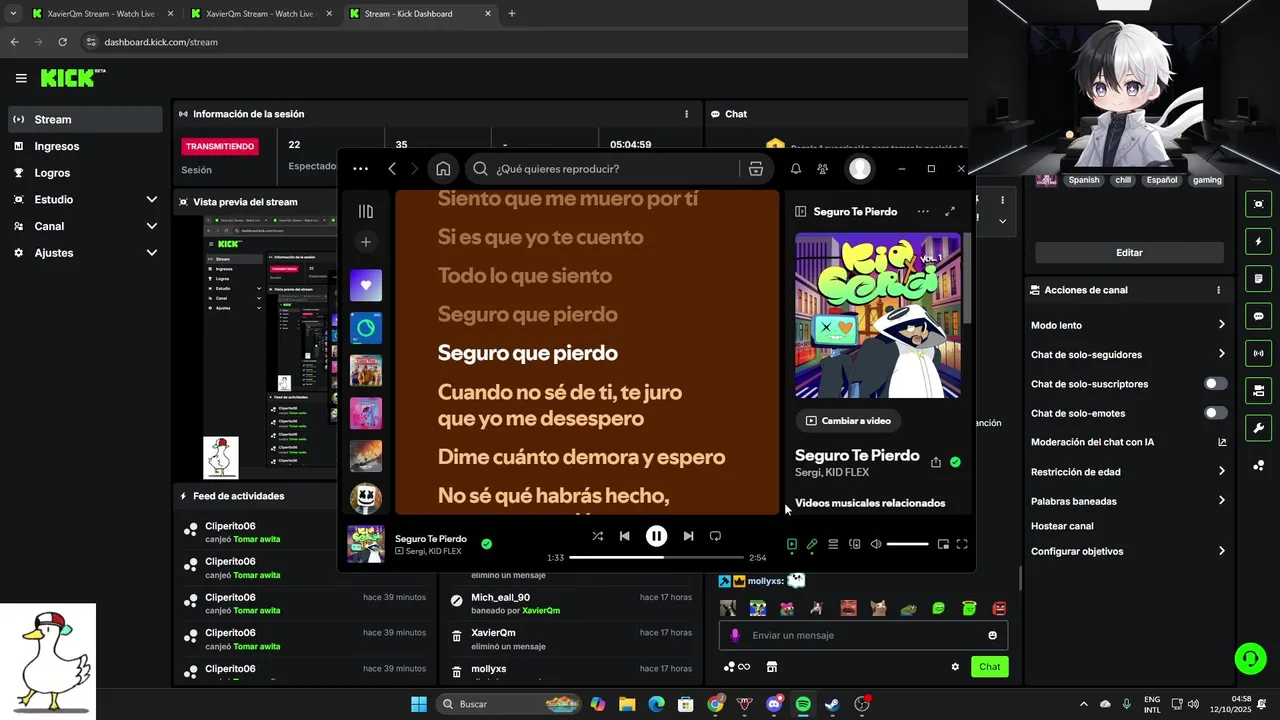Adjust the Spotify volume slider

[x=907, y=544]
